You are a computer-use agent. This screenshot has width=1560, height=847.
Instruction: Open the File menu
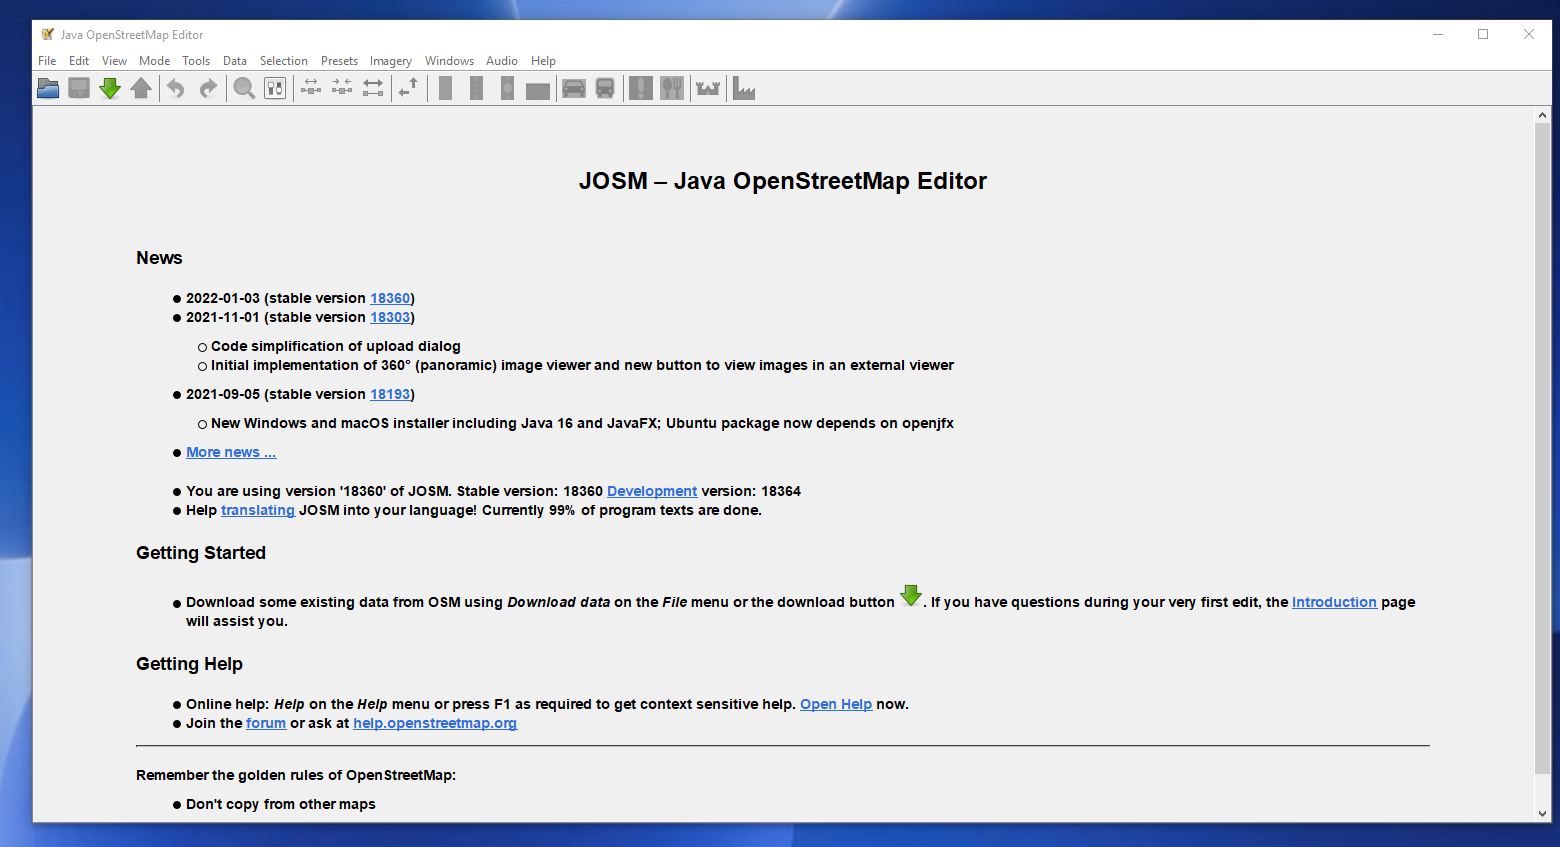[x=47, y=61]
